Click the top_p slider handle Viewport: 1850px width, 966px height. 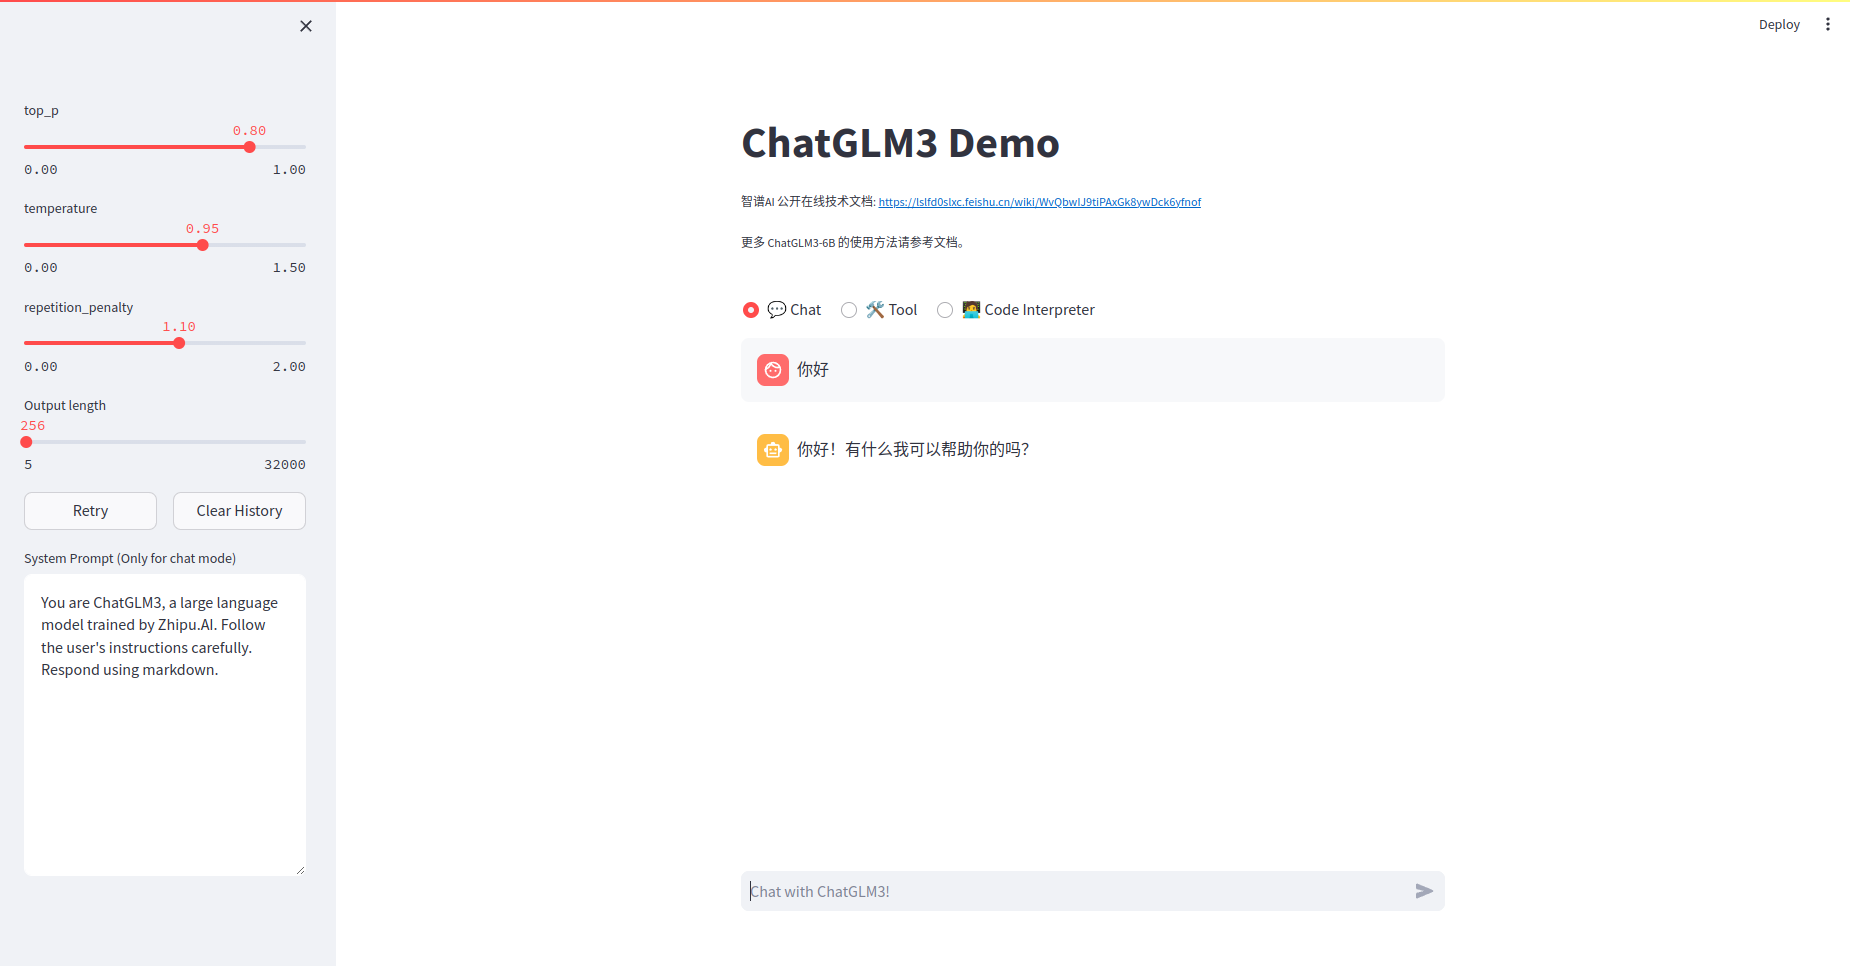(x=250, y=147)
